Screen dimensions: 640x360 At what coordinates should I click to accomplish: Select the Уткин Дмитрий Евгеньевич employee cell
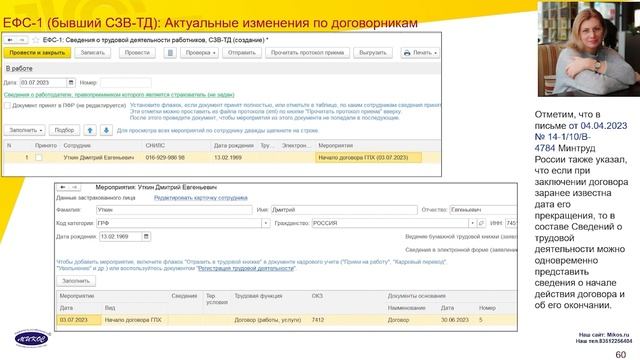click(99, 157)
